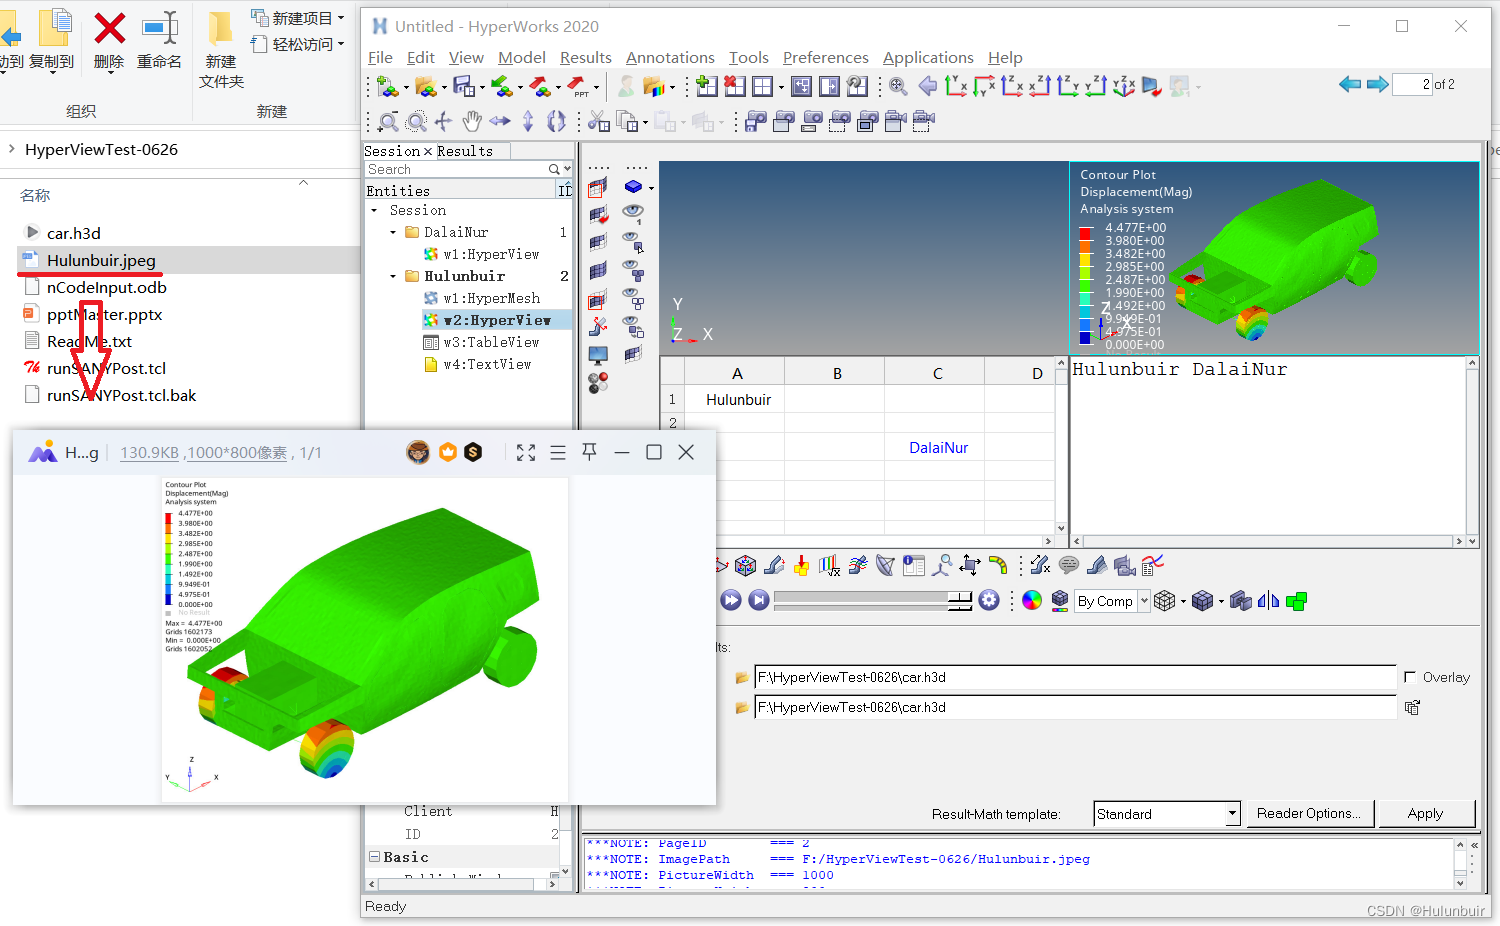Viewport: 1500px width, 926px height.
Task: Click the Copy Window icon
Action: (627, 122)
